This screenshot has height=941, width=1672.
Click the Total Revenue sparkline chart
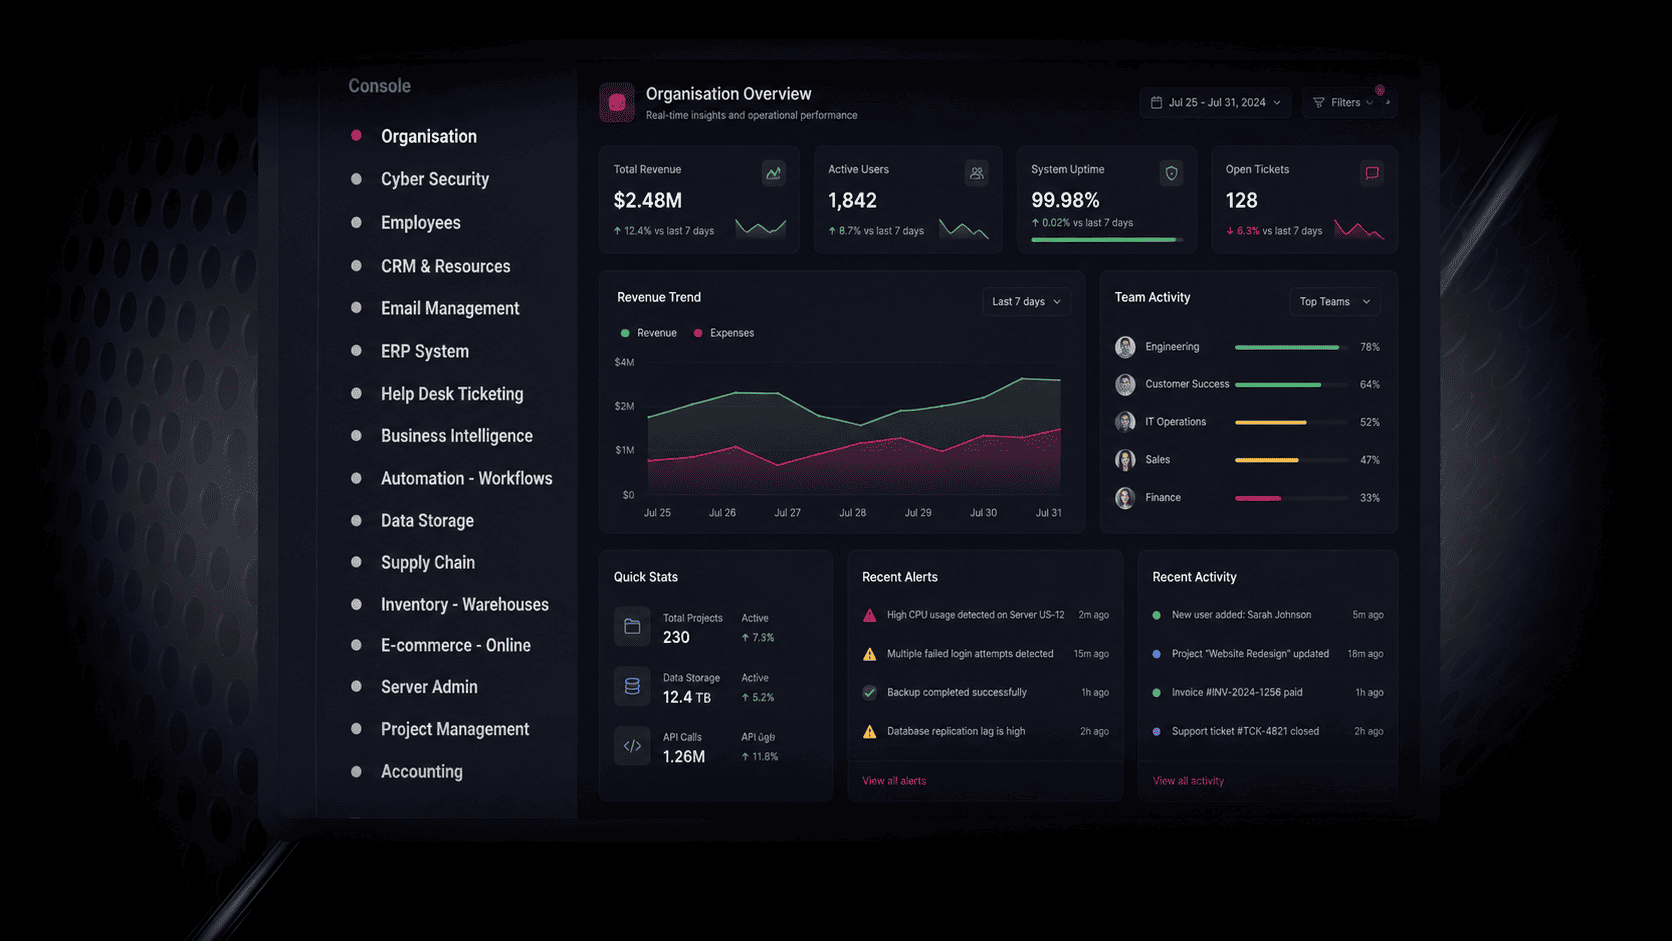click(760, 228)
